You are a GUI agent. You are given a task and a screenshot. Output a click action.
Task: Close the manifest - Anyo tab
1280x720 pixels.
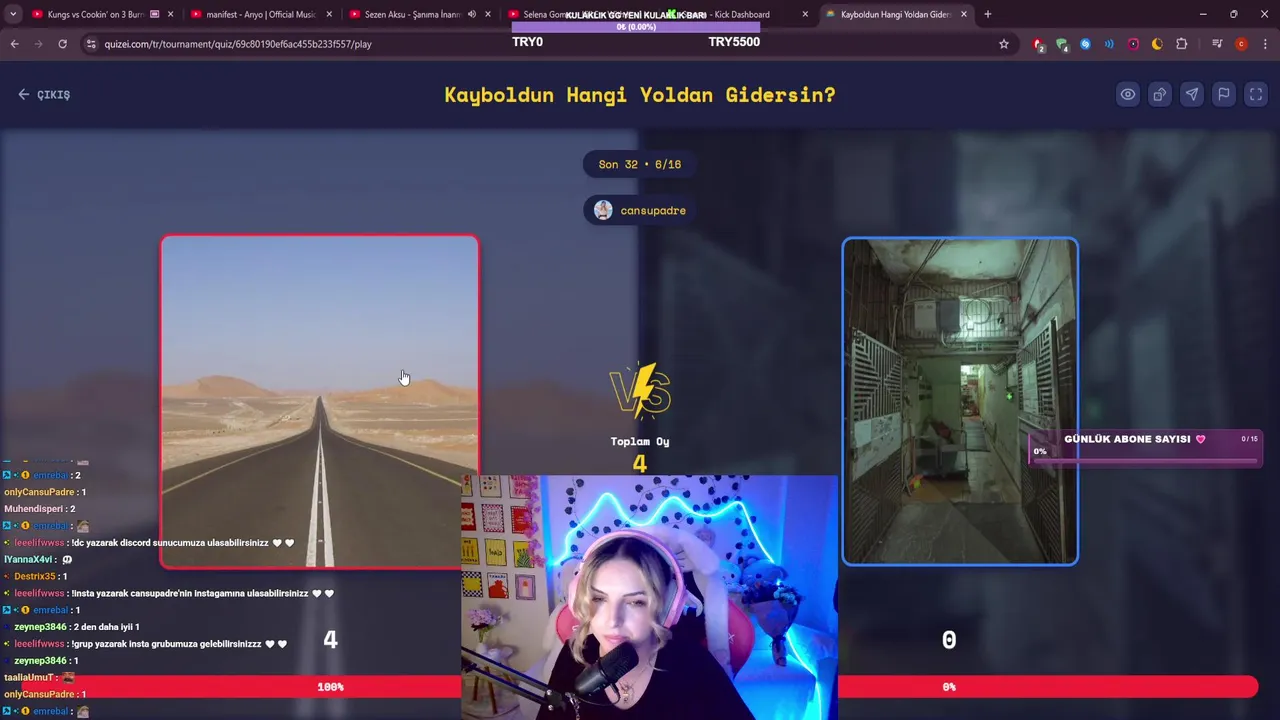pyautogui.click(x=329, y=14)
